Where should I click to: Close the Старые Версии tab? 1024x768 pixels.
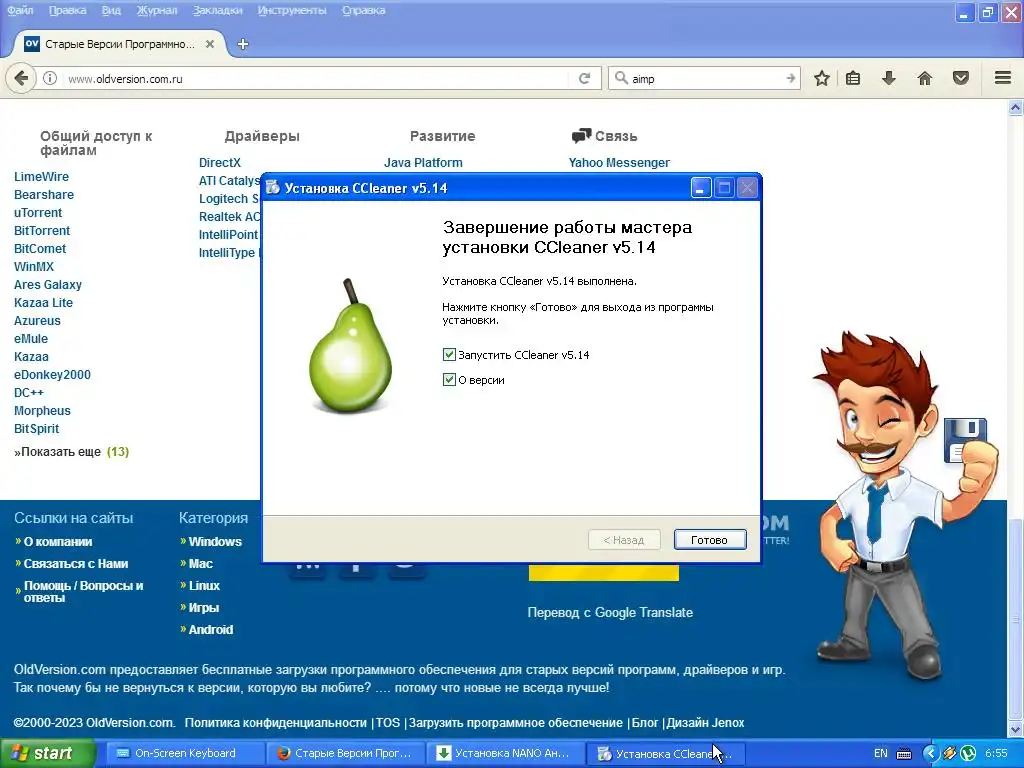coord(210,44)
